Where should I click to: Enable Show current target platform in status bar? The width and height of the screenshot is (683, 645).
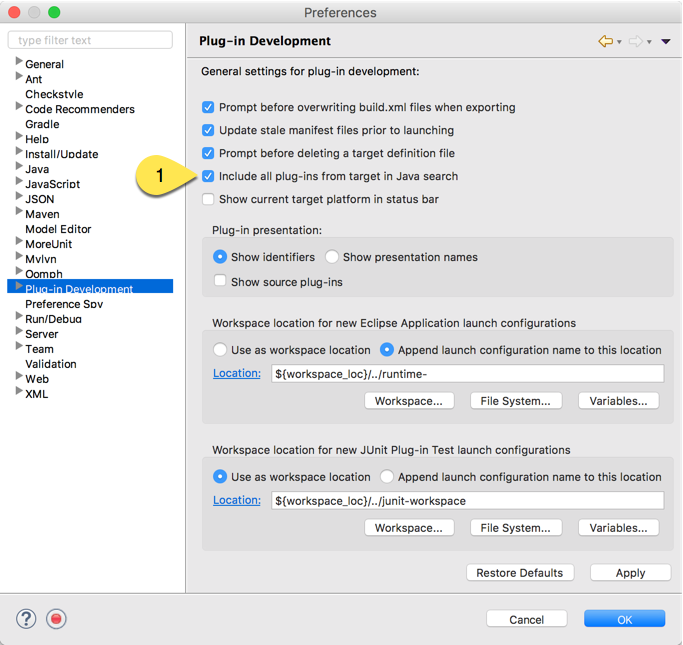(x=208, y=199)
